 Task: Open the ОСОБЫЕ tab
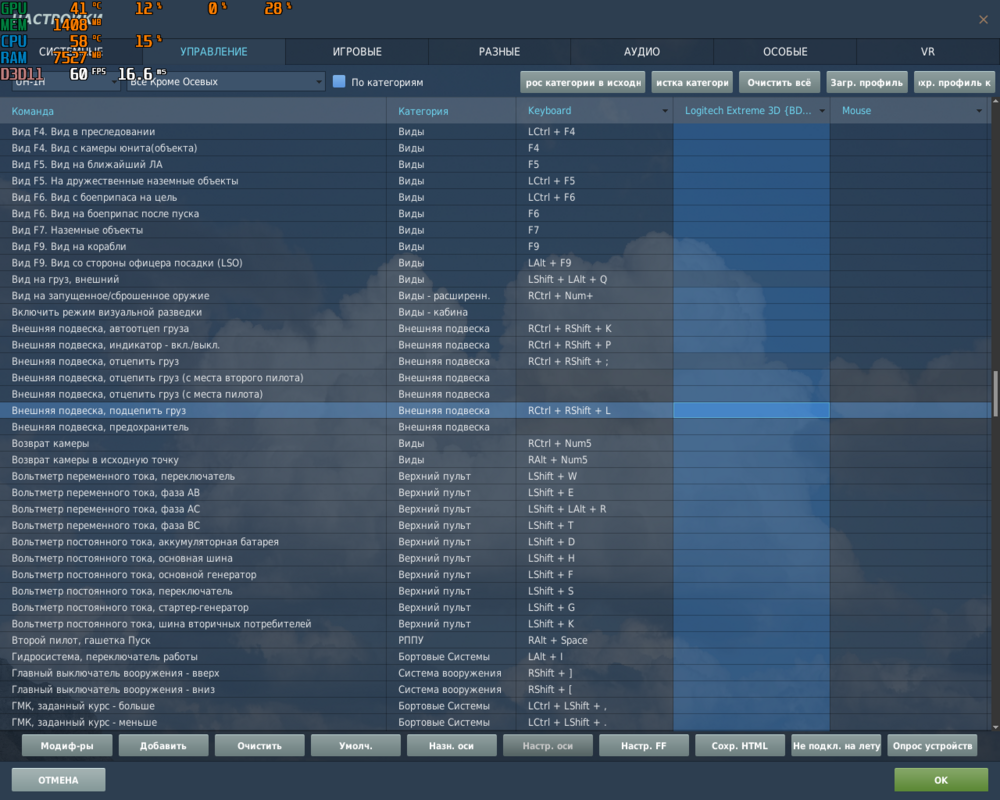(785, 52)
